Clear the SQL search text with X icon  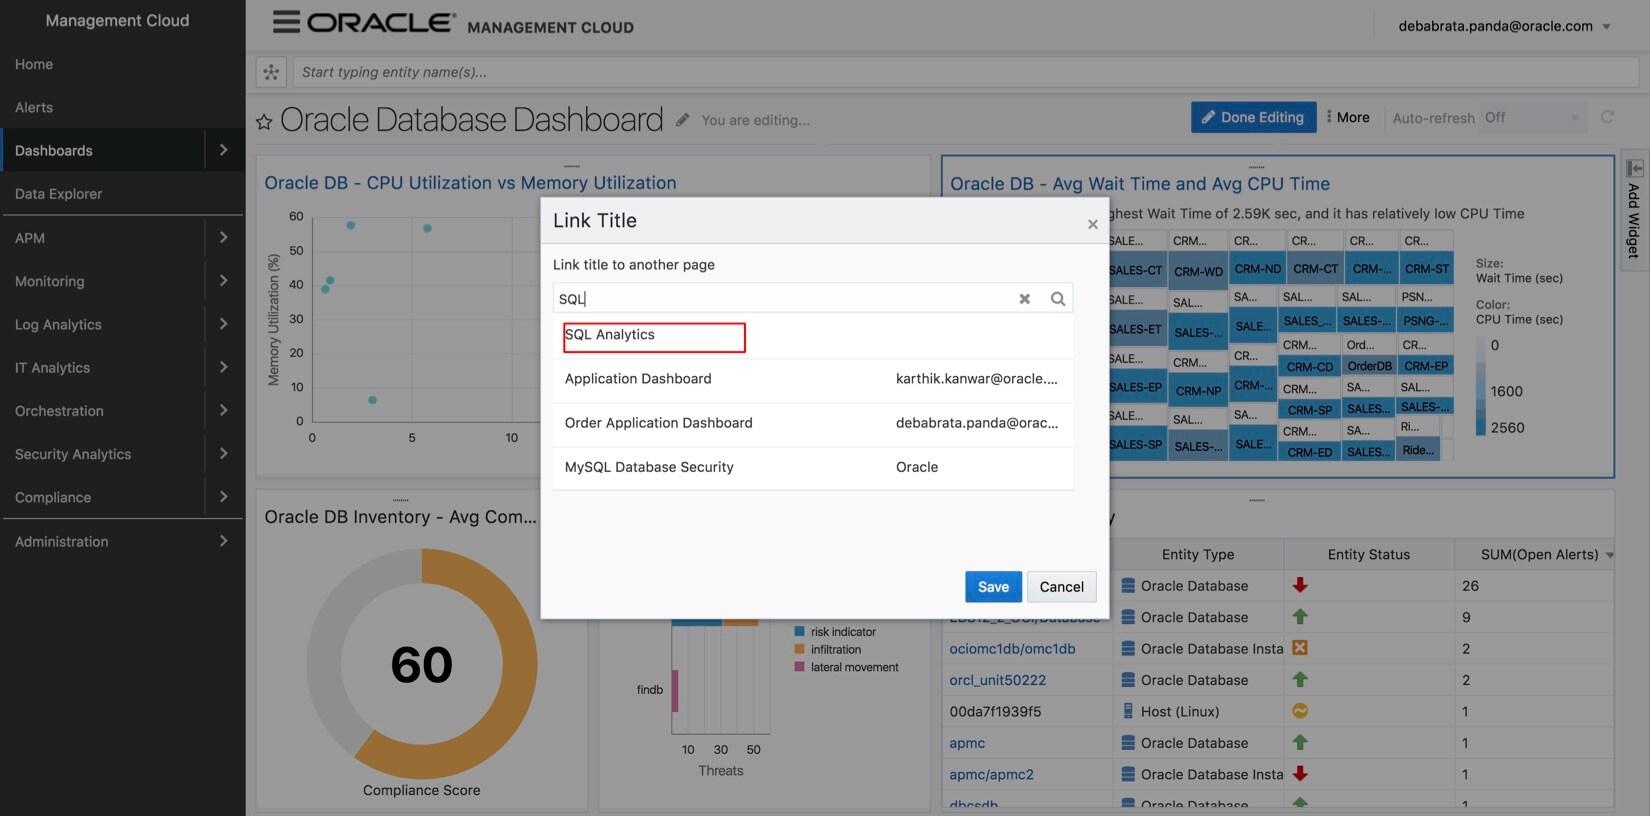(1024, 299)
